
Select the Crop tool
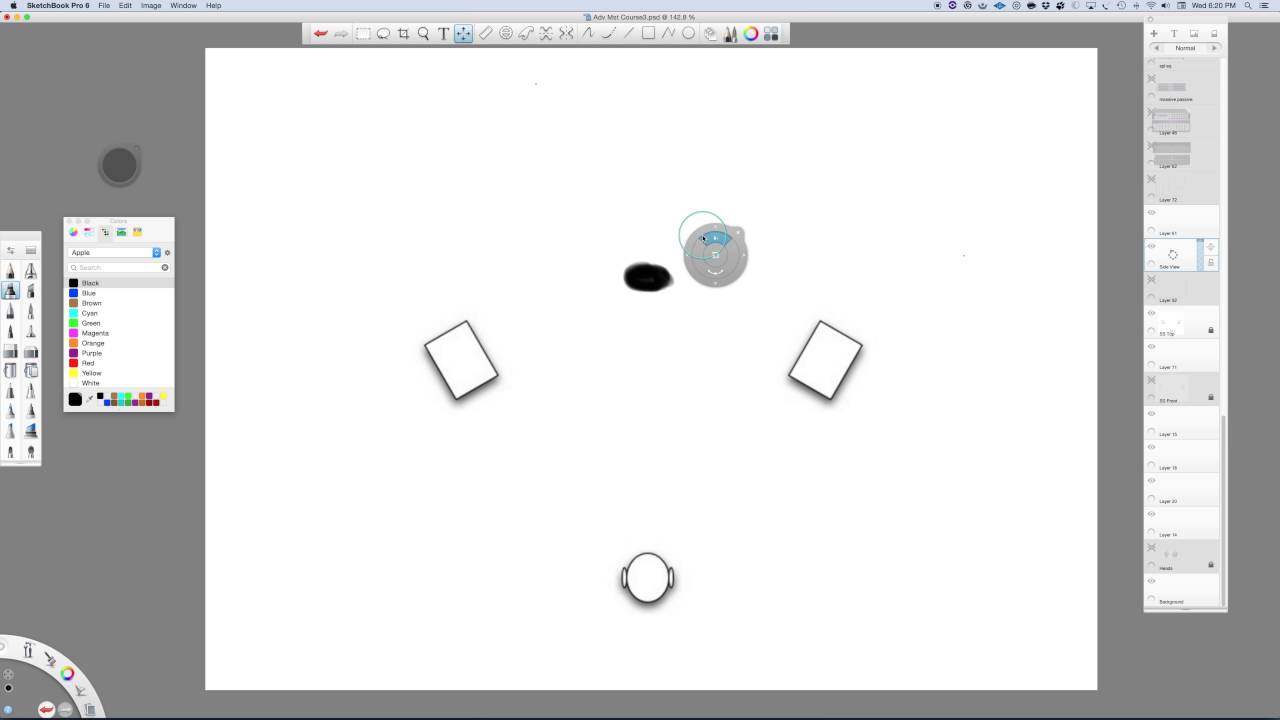pos(403,34)
